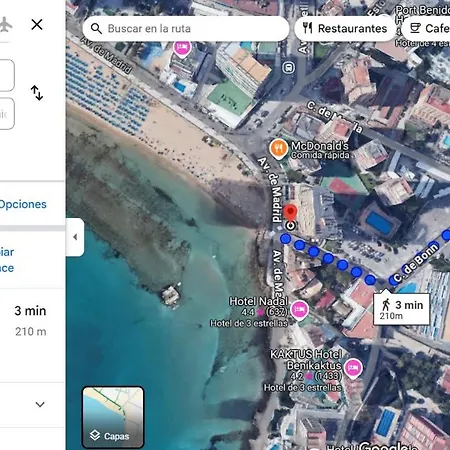
Task: Click the McDonald's label text
Action: 320,146
